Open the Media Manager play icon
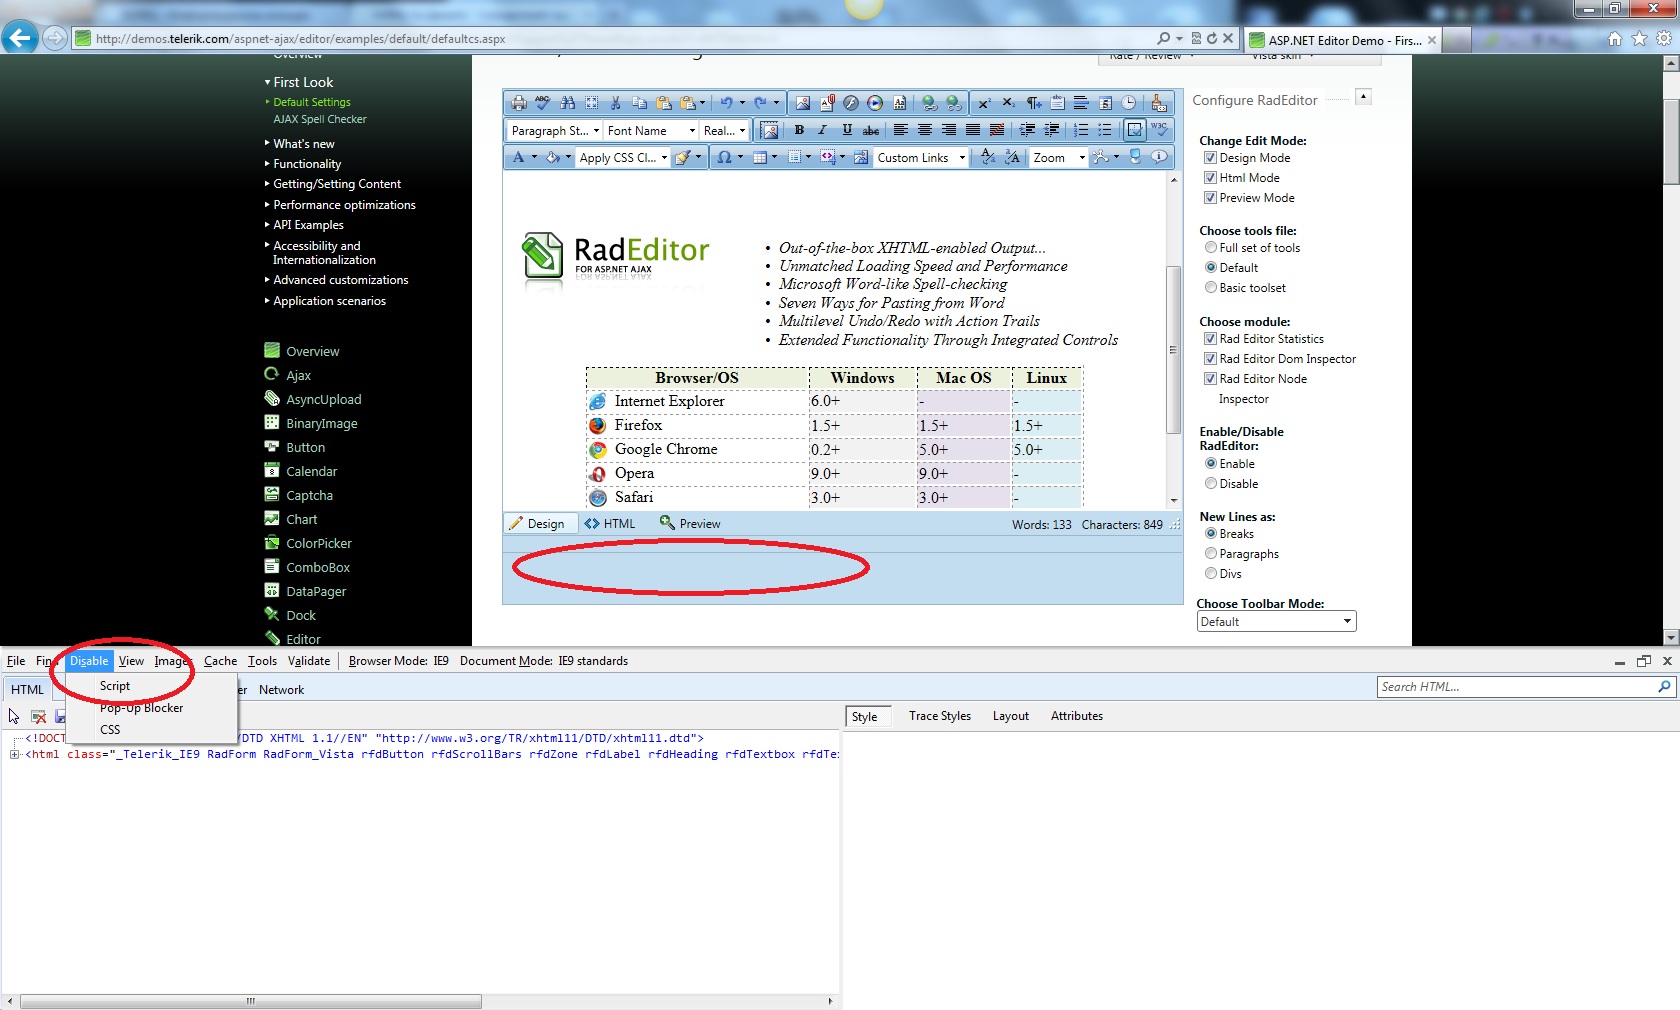 point(875,103)
